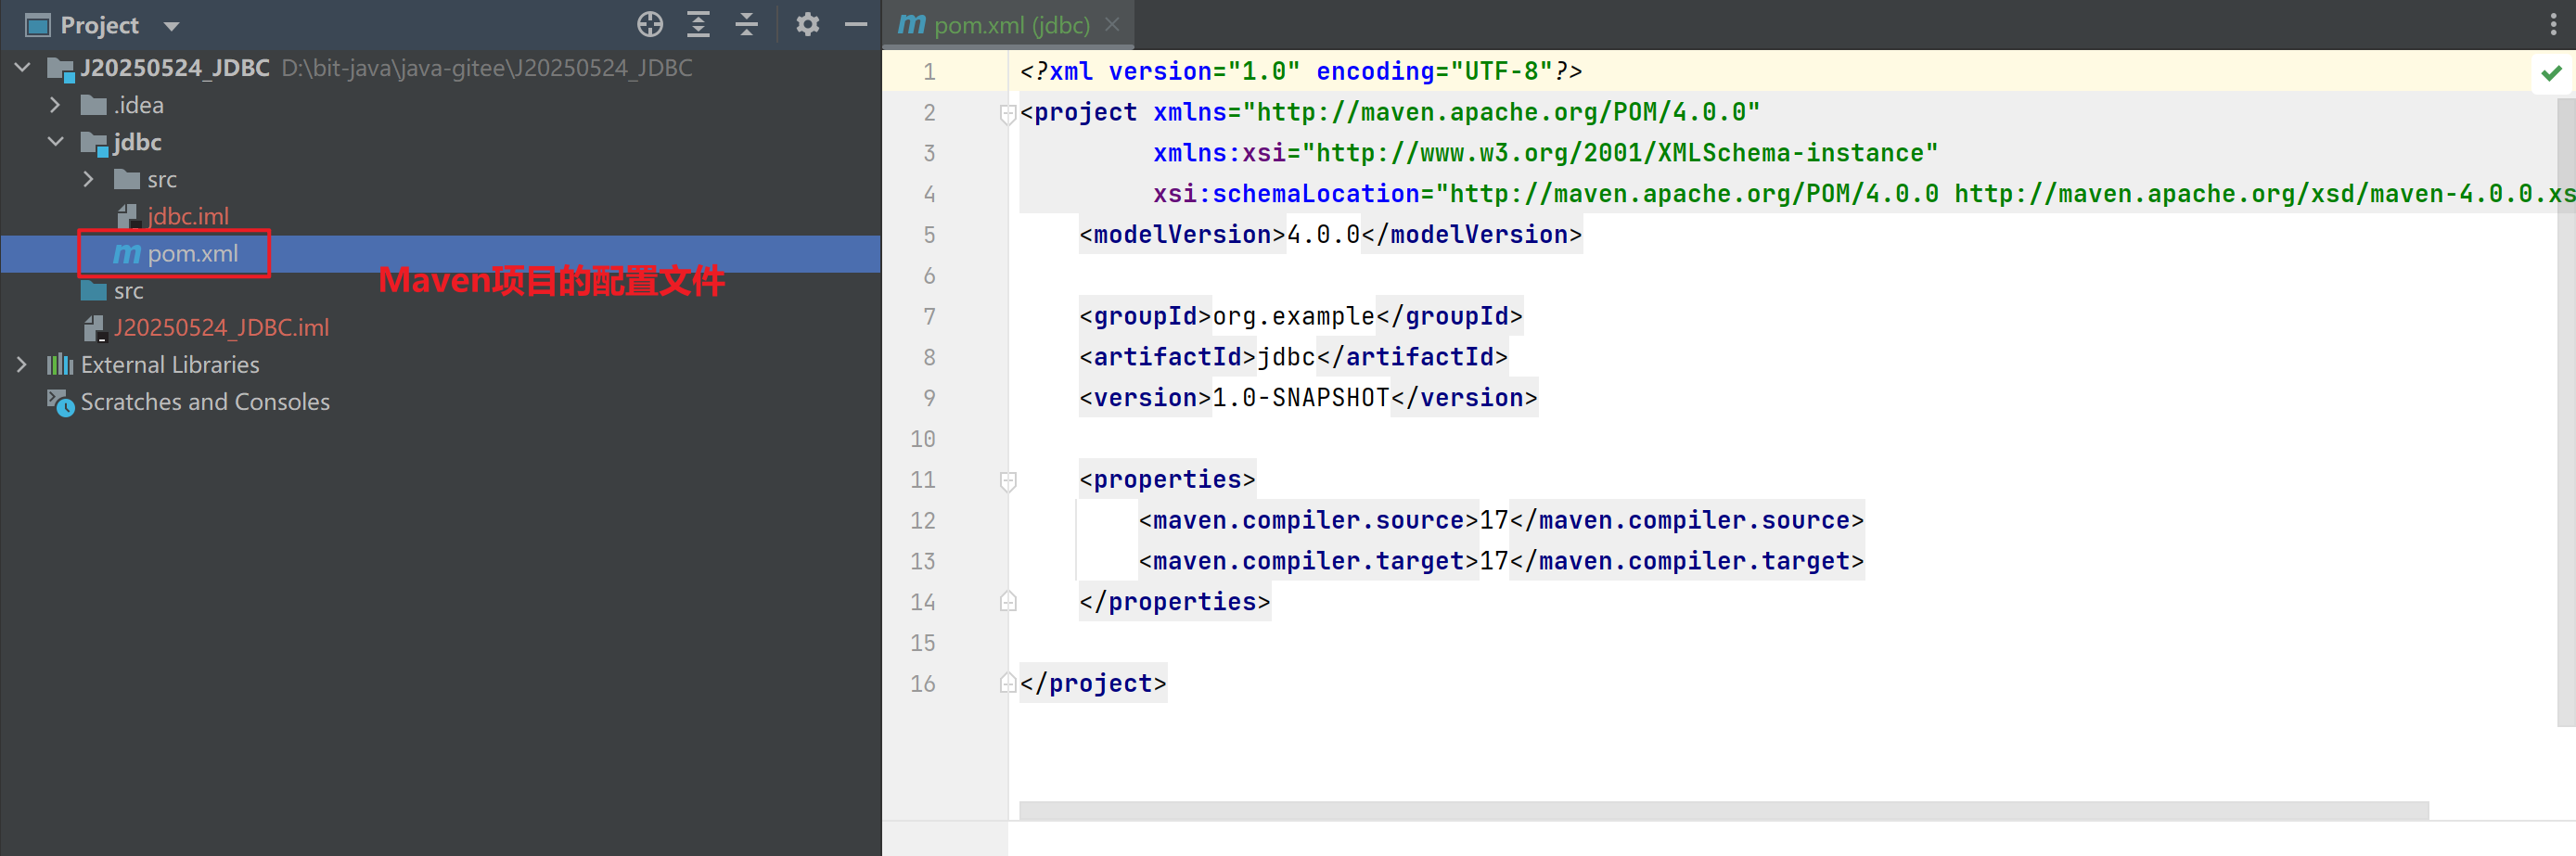Image resolution: width=2576 pixels, height=856 pixels.
Task: Click the Project panel window icon
Action: [37, 25]
